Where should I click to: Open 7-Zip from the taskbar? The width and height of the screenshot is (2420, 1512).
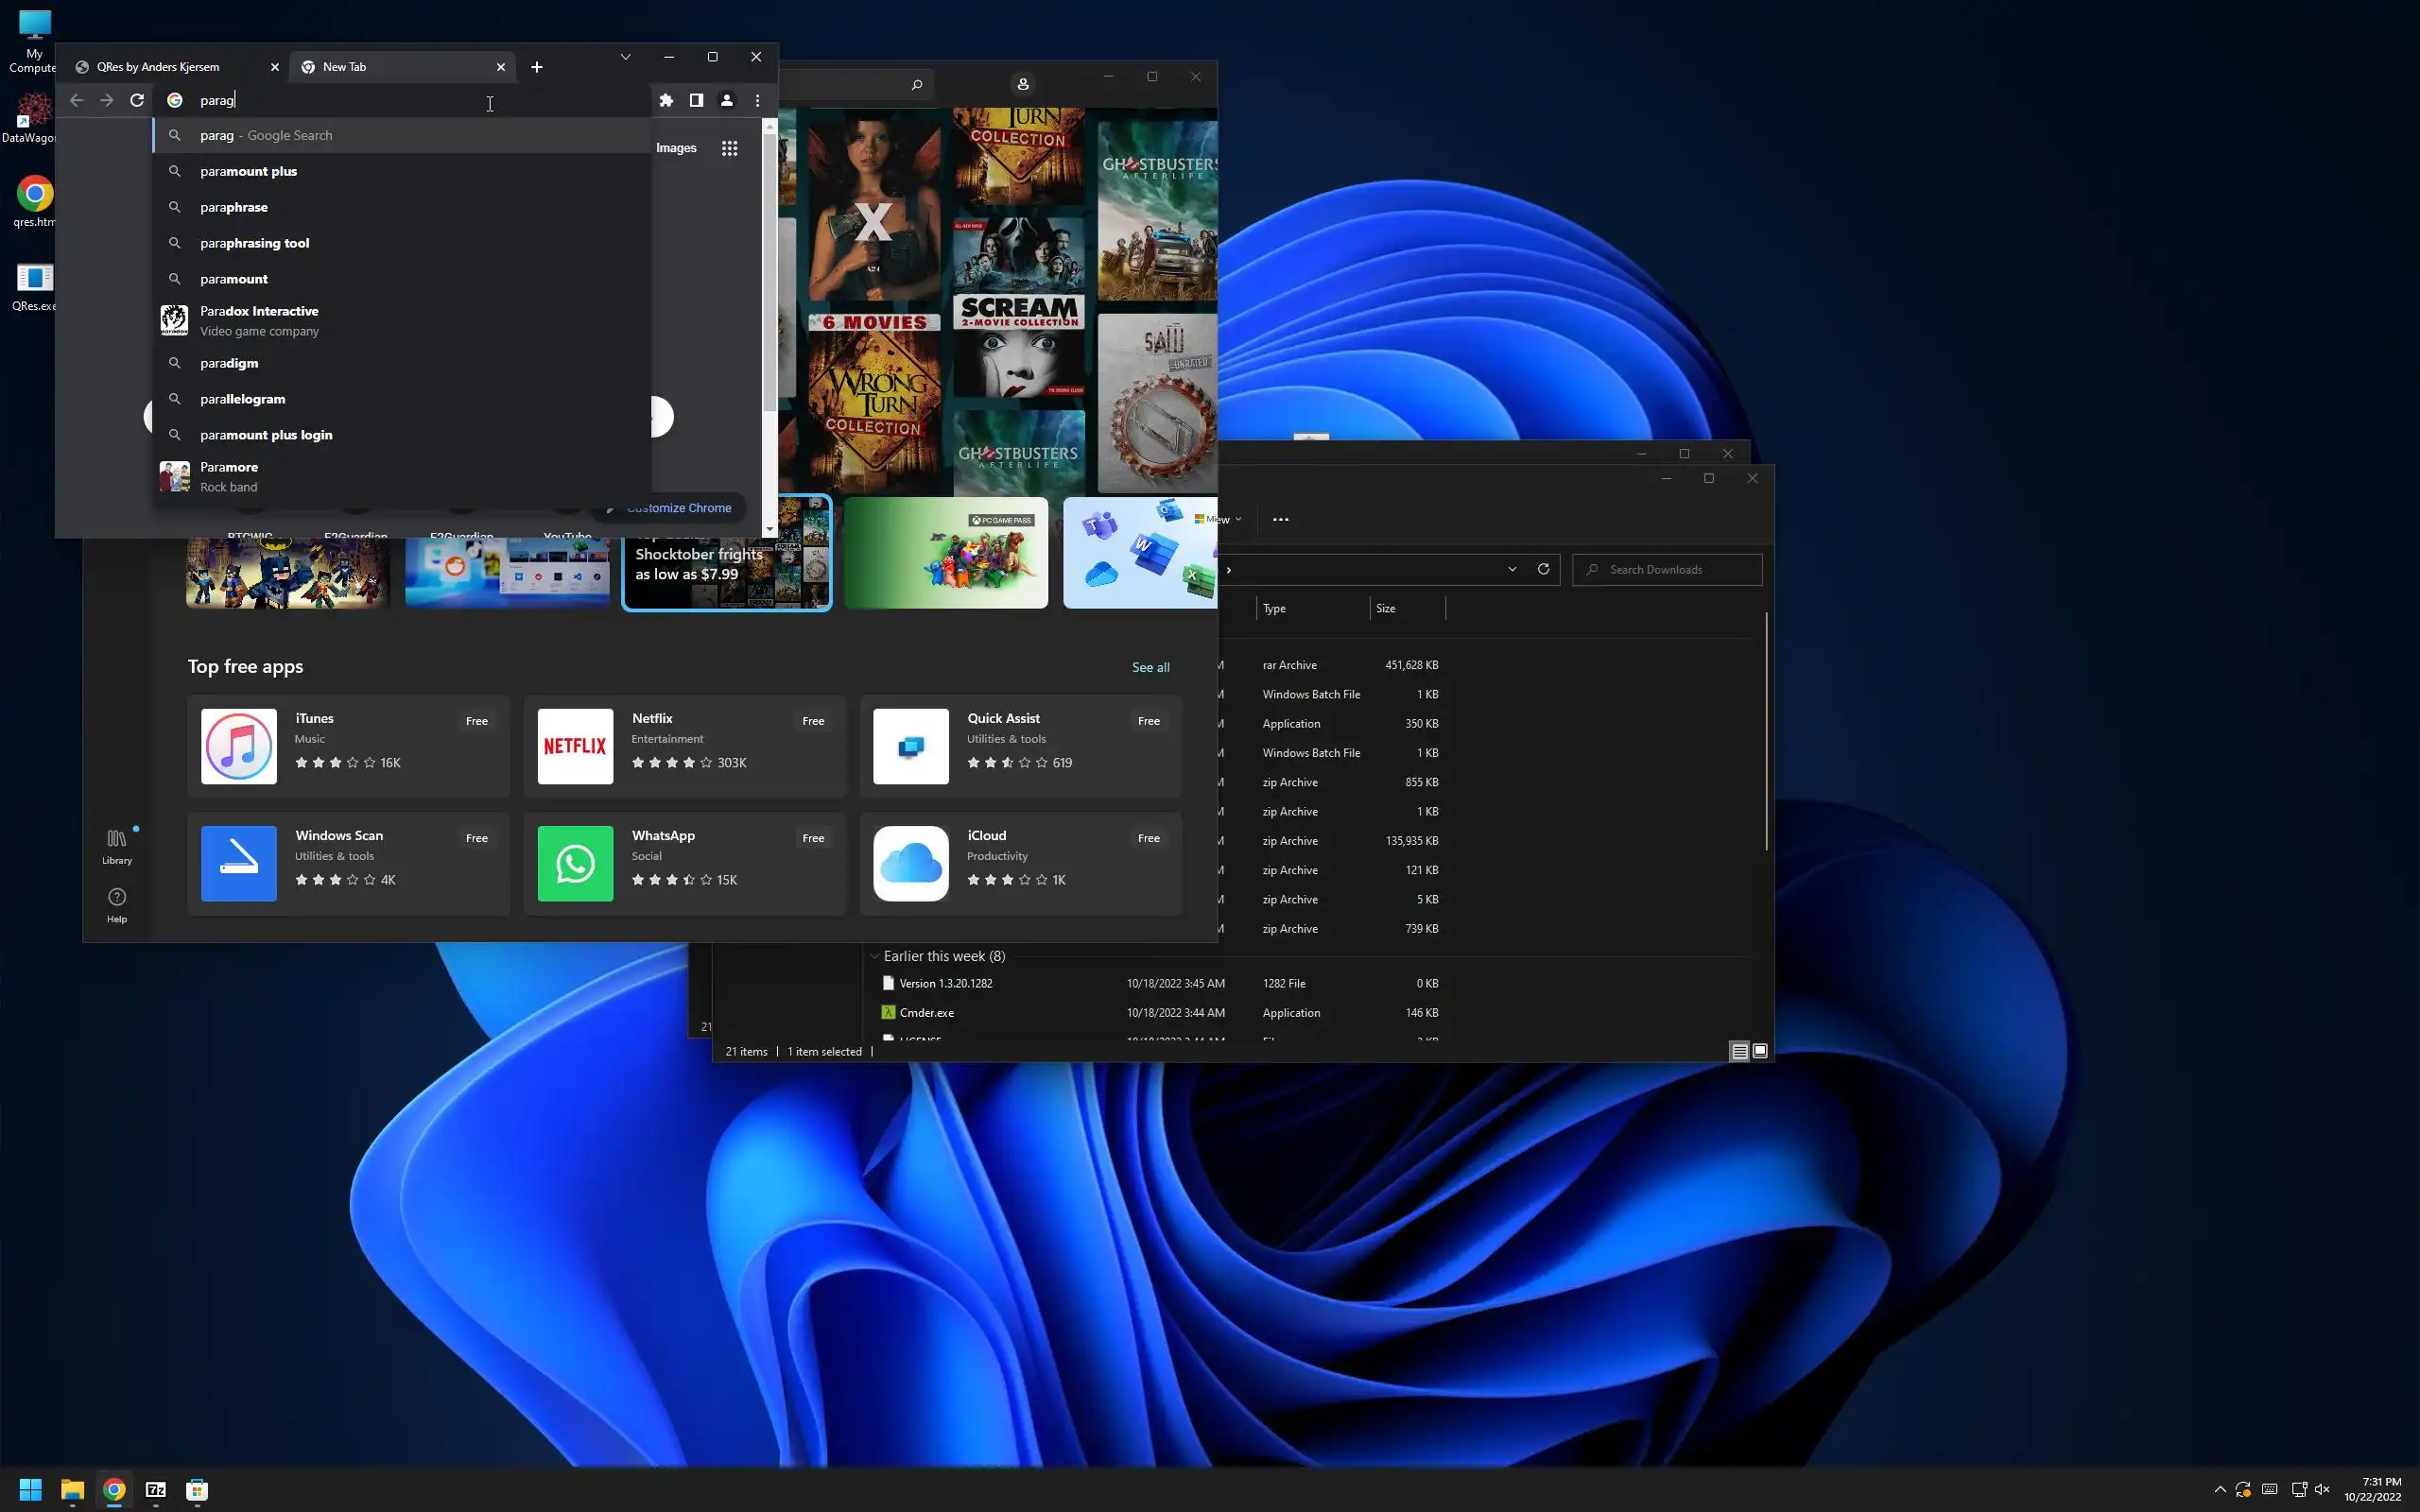pos(155,1490)
